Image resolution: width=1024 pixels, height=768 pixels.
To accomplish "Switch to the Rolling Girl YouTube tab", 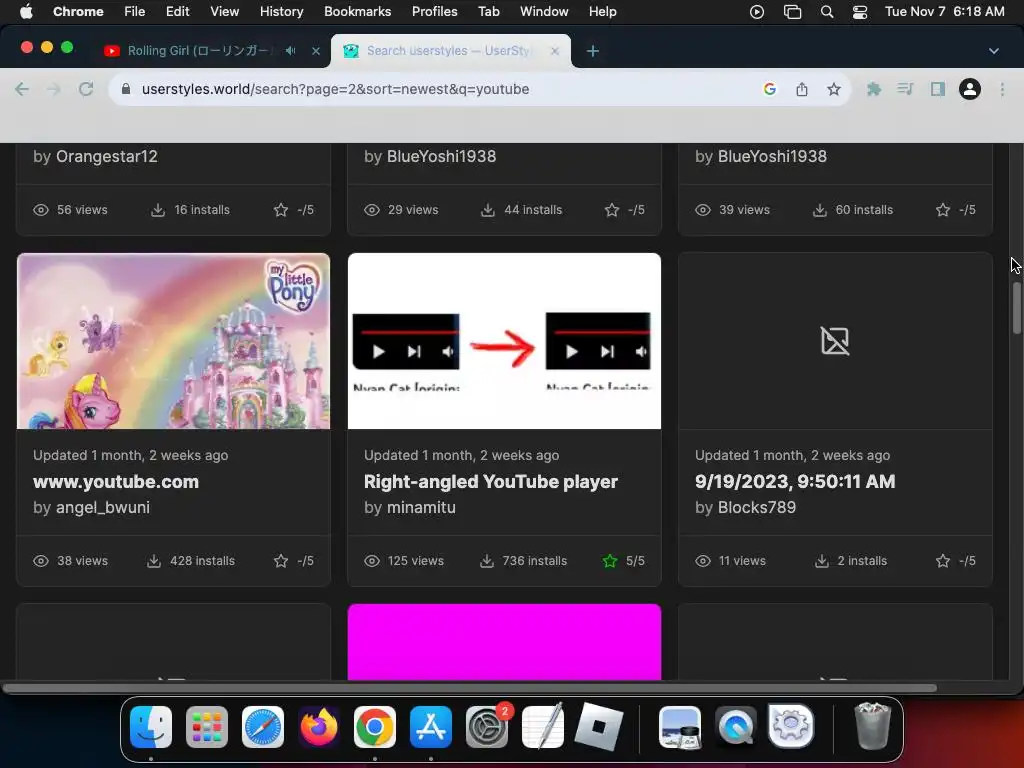I will tap(198, 51).
